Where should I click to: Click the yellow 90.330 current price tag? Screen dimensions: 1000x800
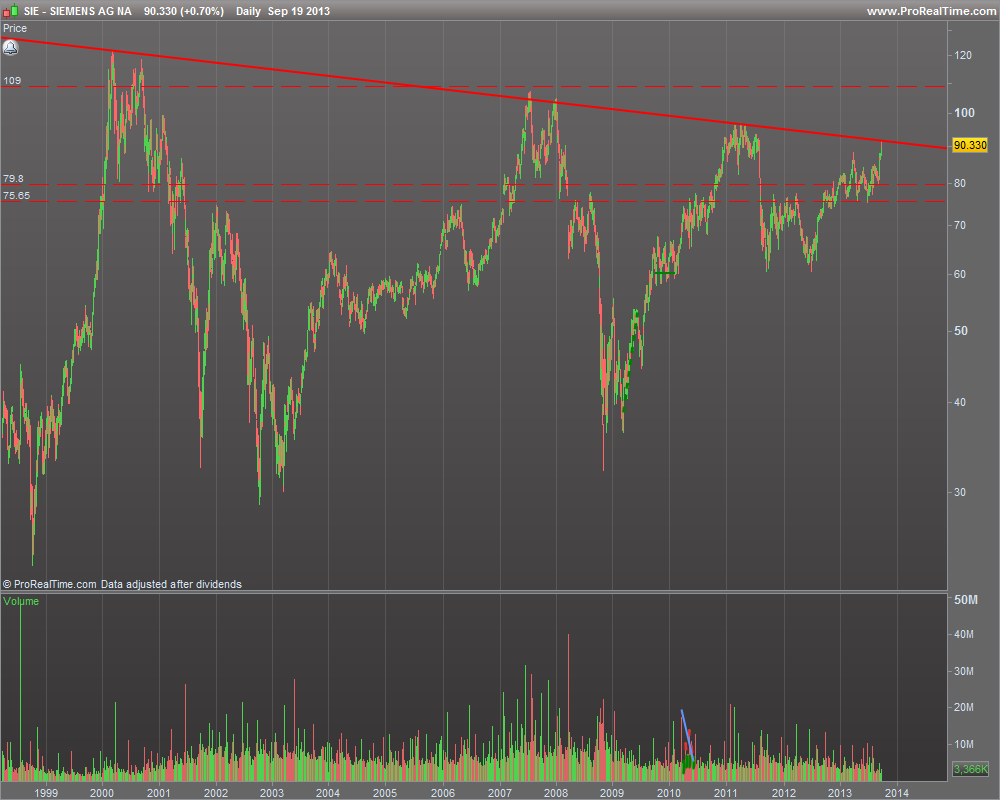pyautogui.click(x=969, y=145)
